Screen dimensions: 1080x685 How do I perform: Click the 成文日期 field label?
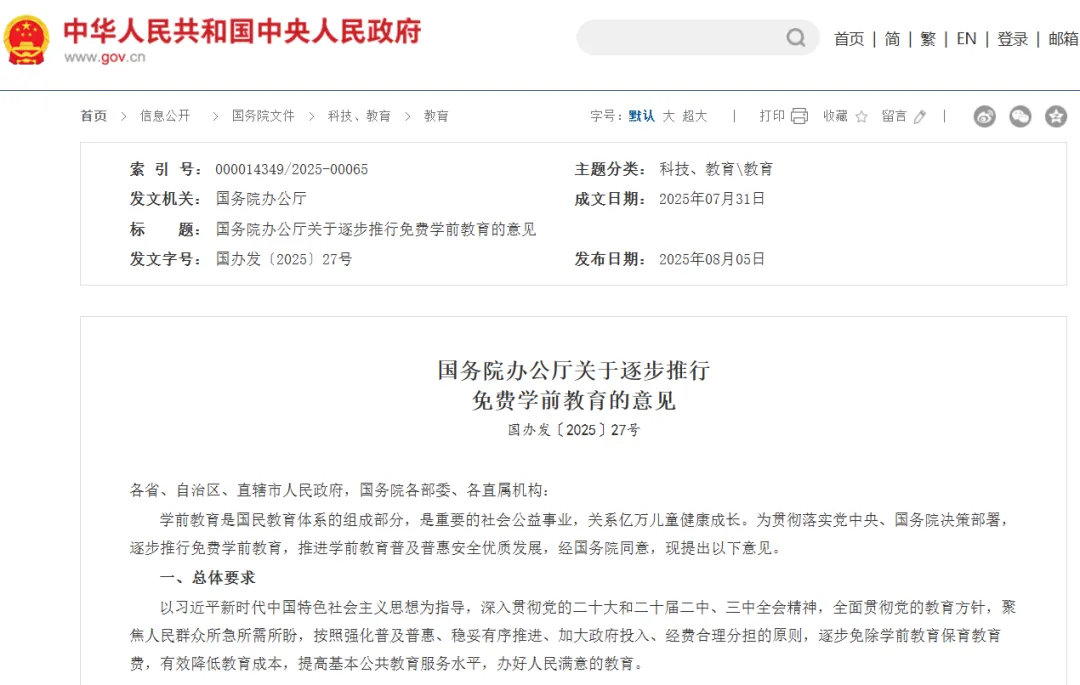(610, 199)
